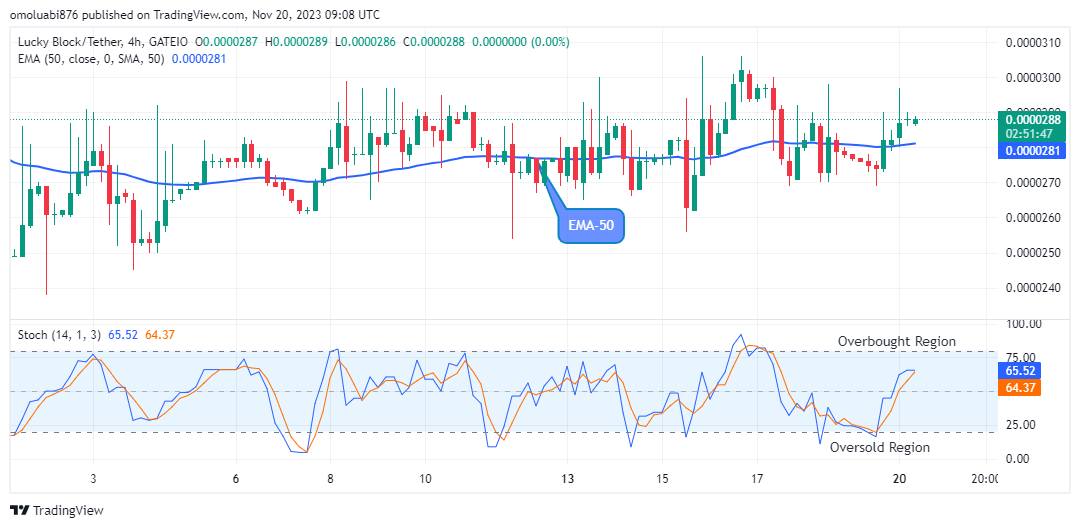Screen dimensions: 1080x528
Task: Click date label 20 on time axis
Action: [x=899, y=479]
